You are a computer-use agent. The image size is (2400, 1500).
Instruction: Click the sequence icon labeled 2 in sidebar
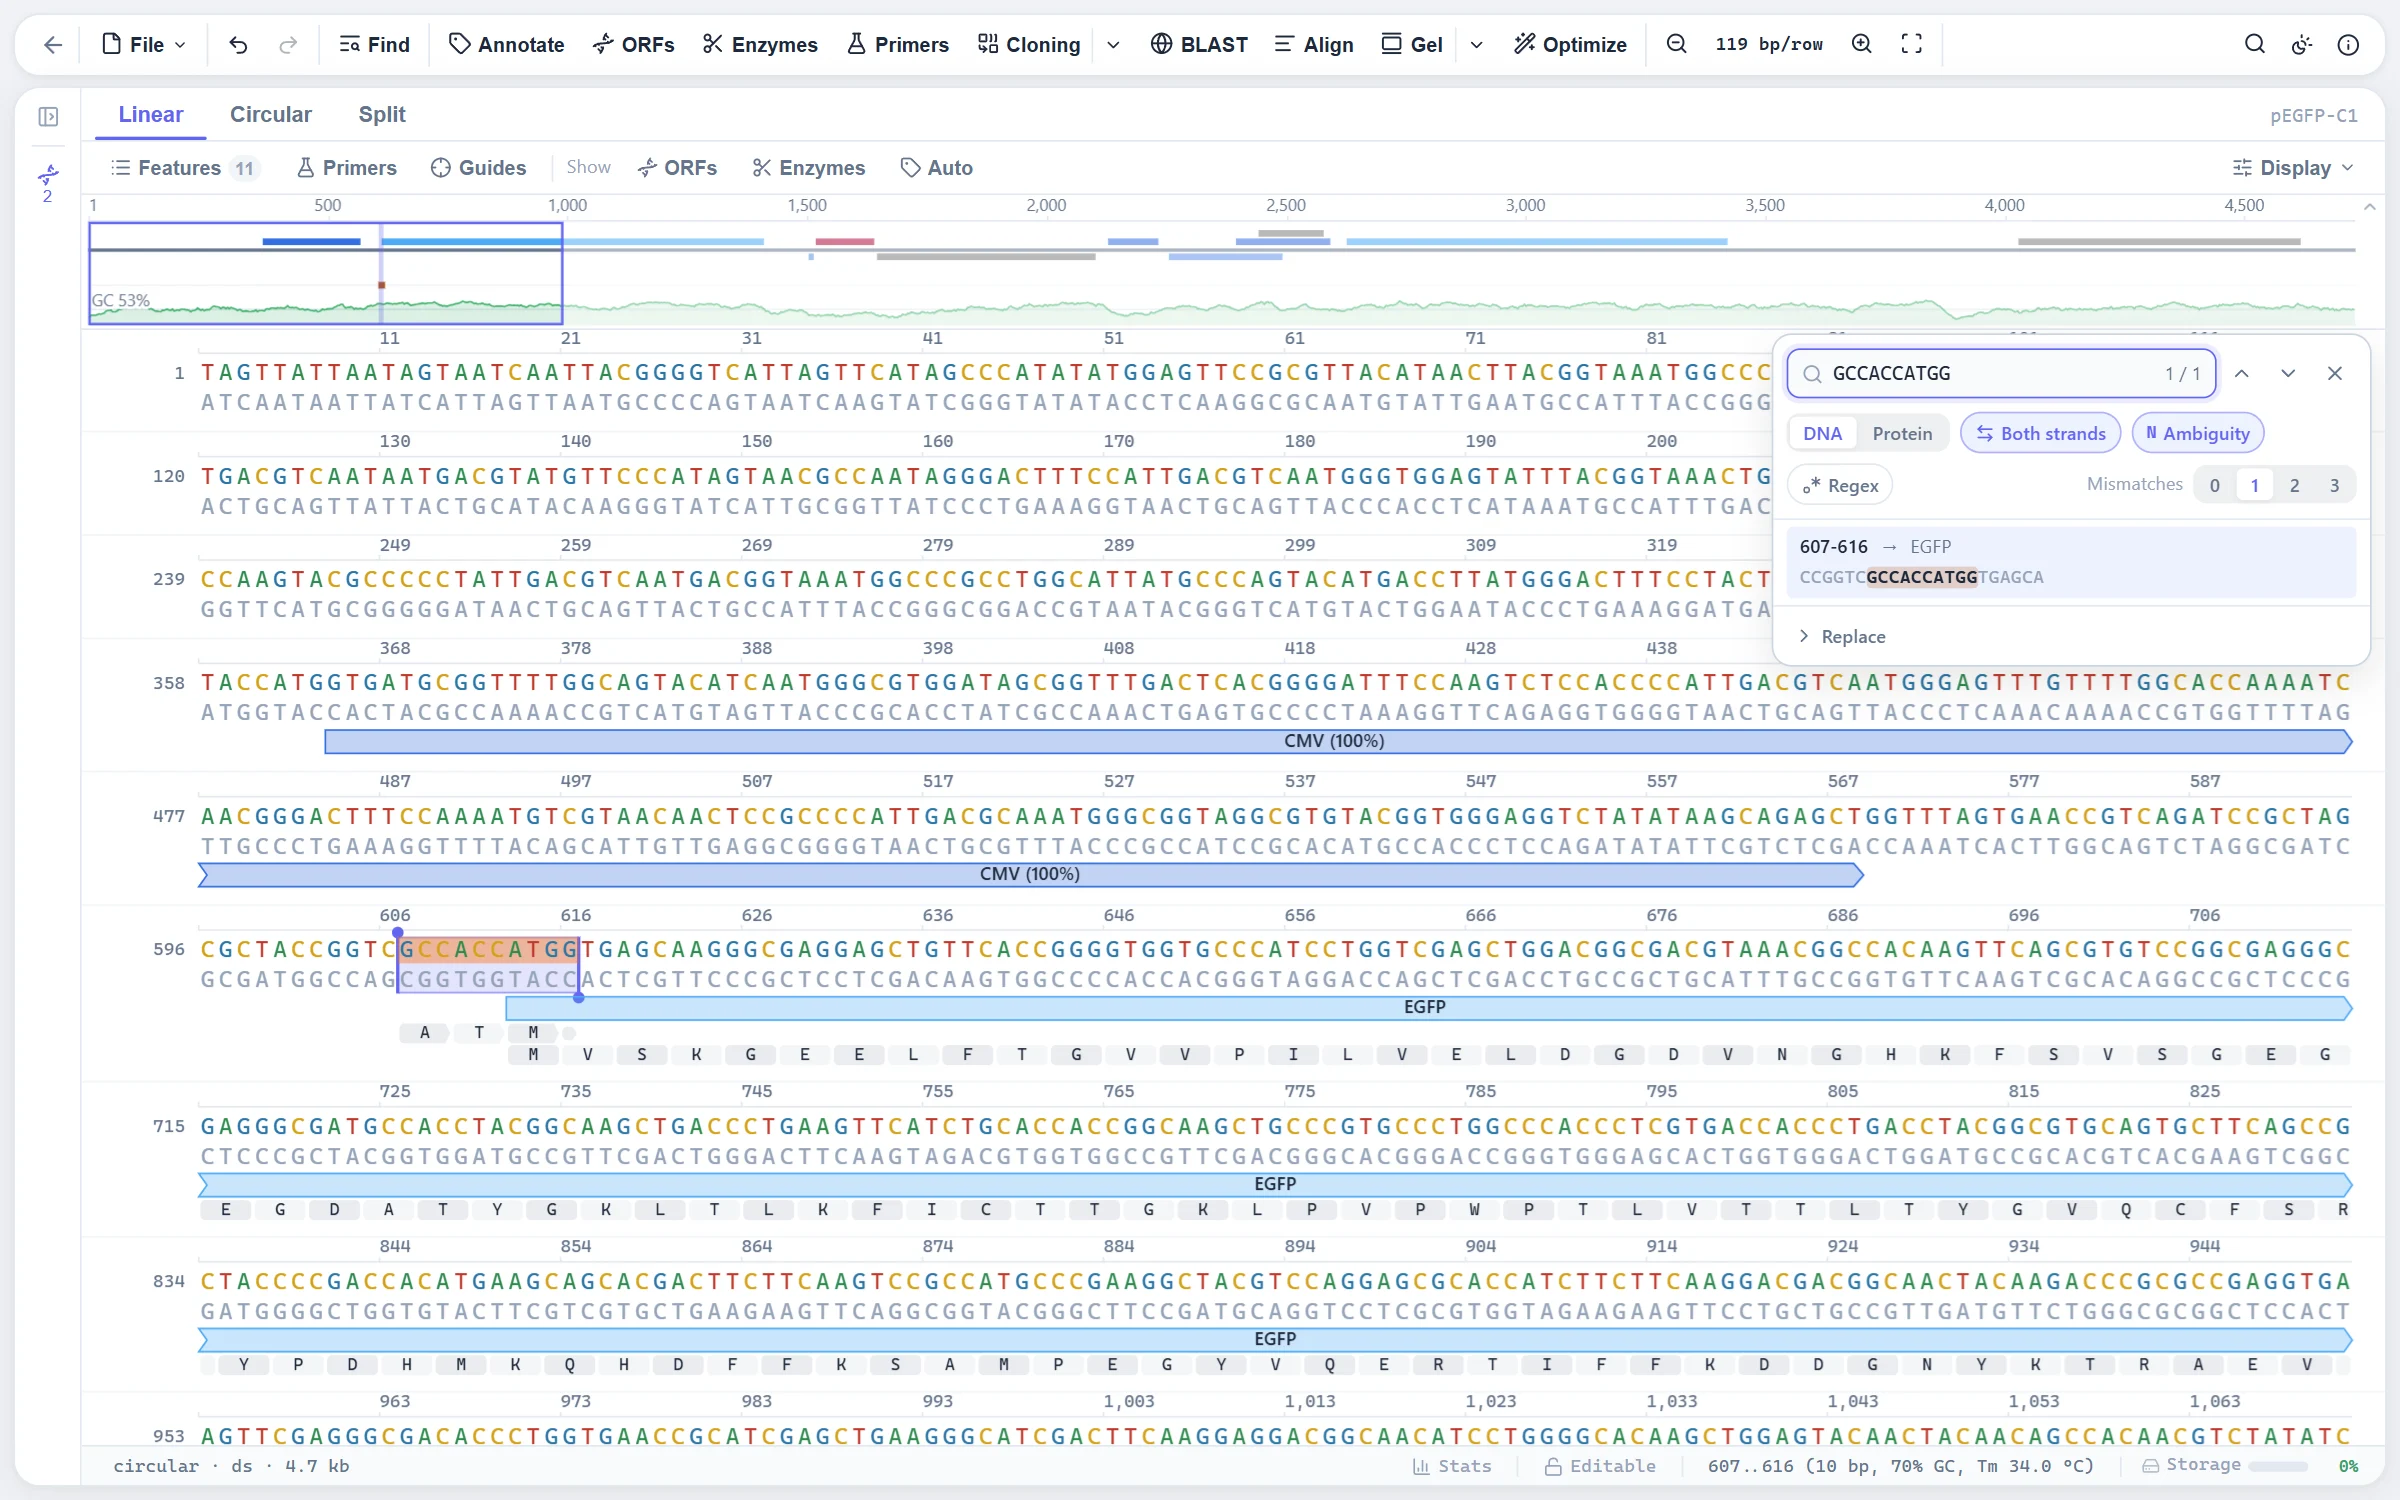click(48, 184)
